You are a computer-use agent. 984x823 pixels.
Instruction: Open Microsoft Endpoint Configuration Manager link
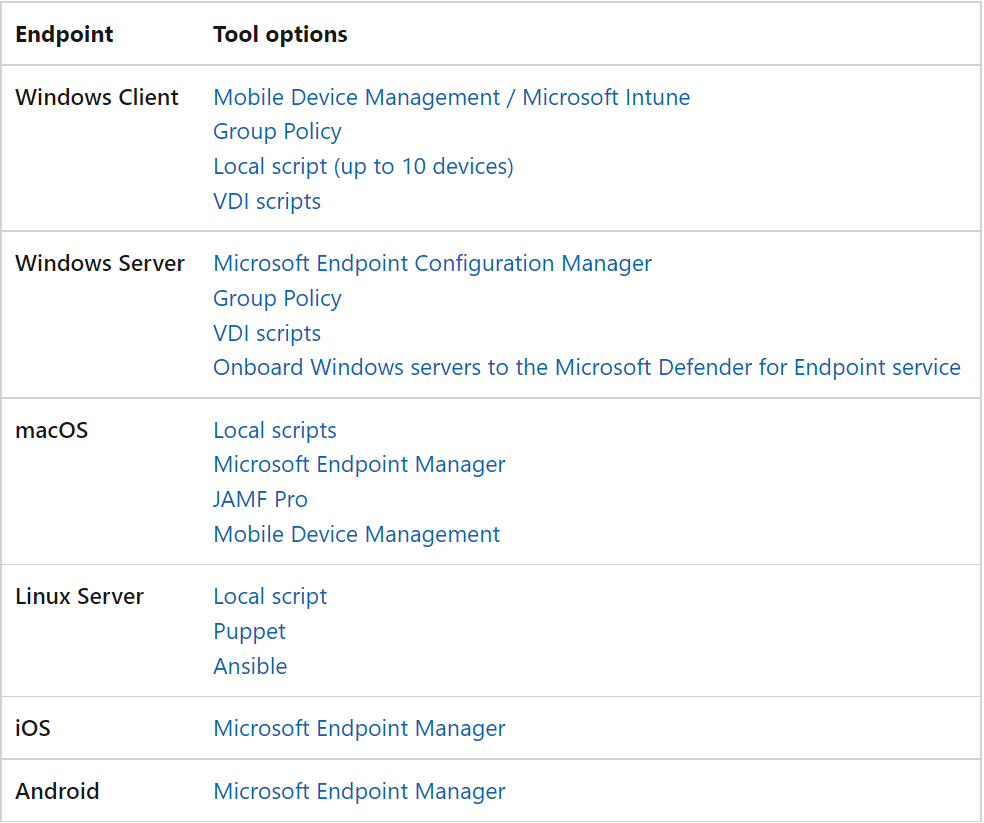[432, 264]
